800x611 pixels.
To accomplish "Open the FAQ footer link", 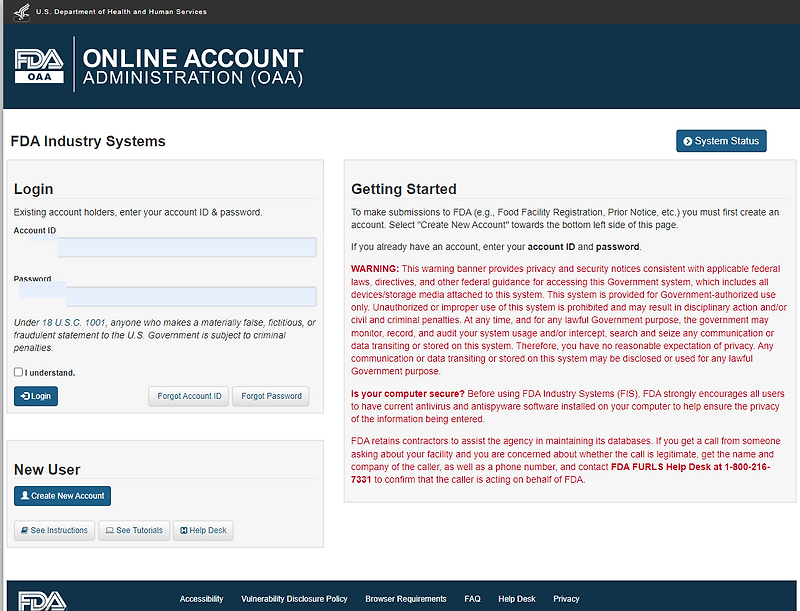I will (472, 599).
